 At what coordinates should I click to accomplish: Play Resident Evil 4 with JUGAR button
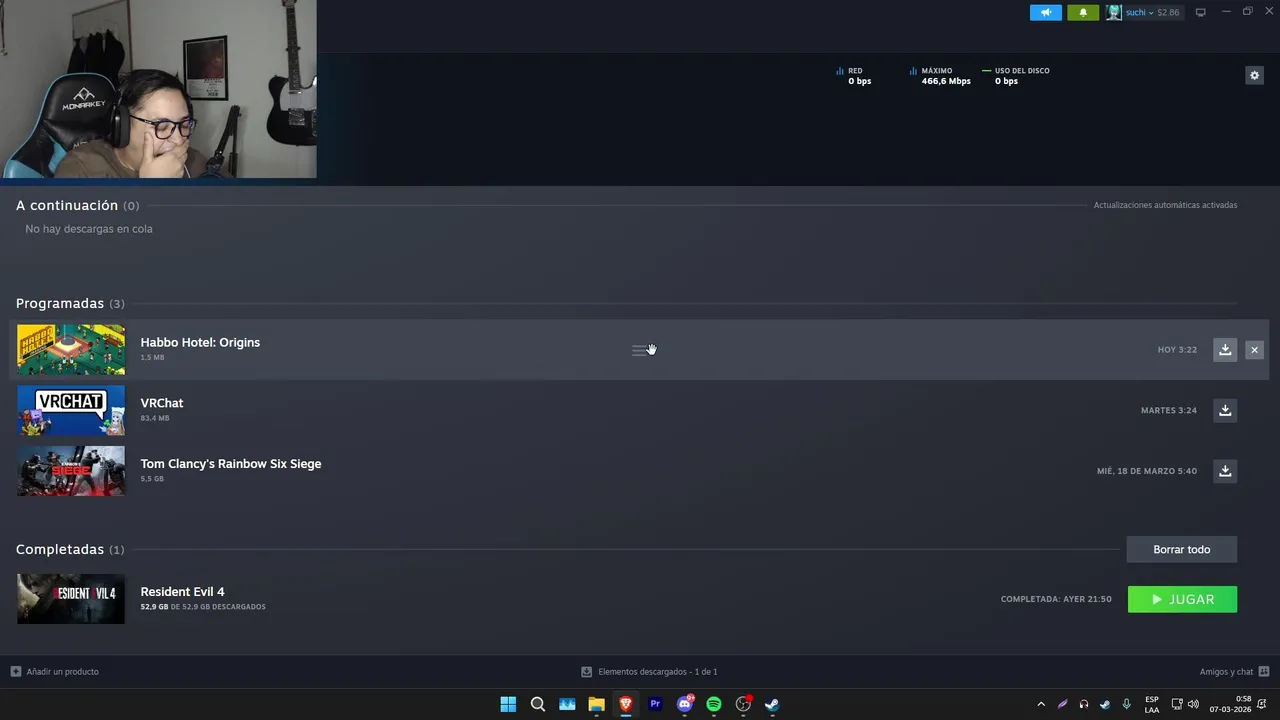[x=1182, y=599]
